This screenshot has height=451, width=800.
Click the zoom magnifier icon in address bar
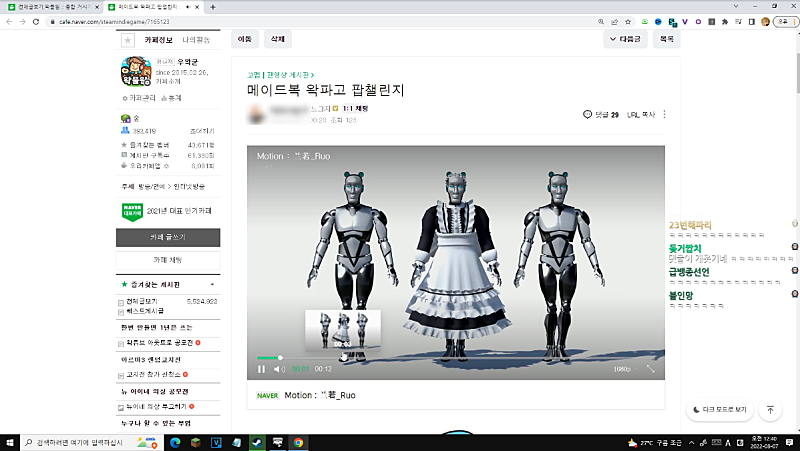pos(601,21)
